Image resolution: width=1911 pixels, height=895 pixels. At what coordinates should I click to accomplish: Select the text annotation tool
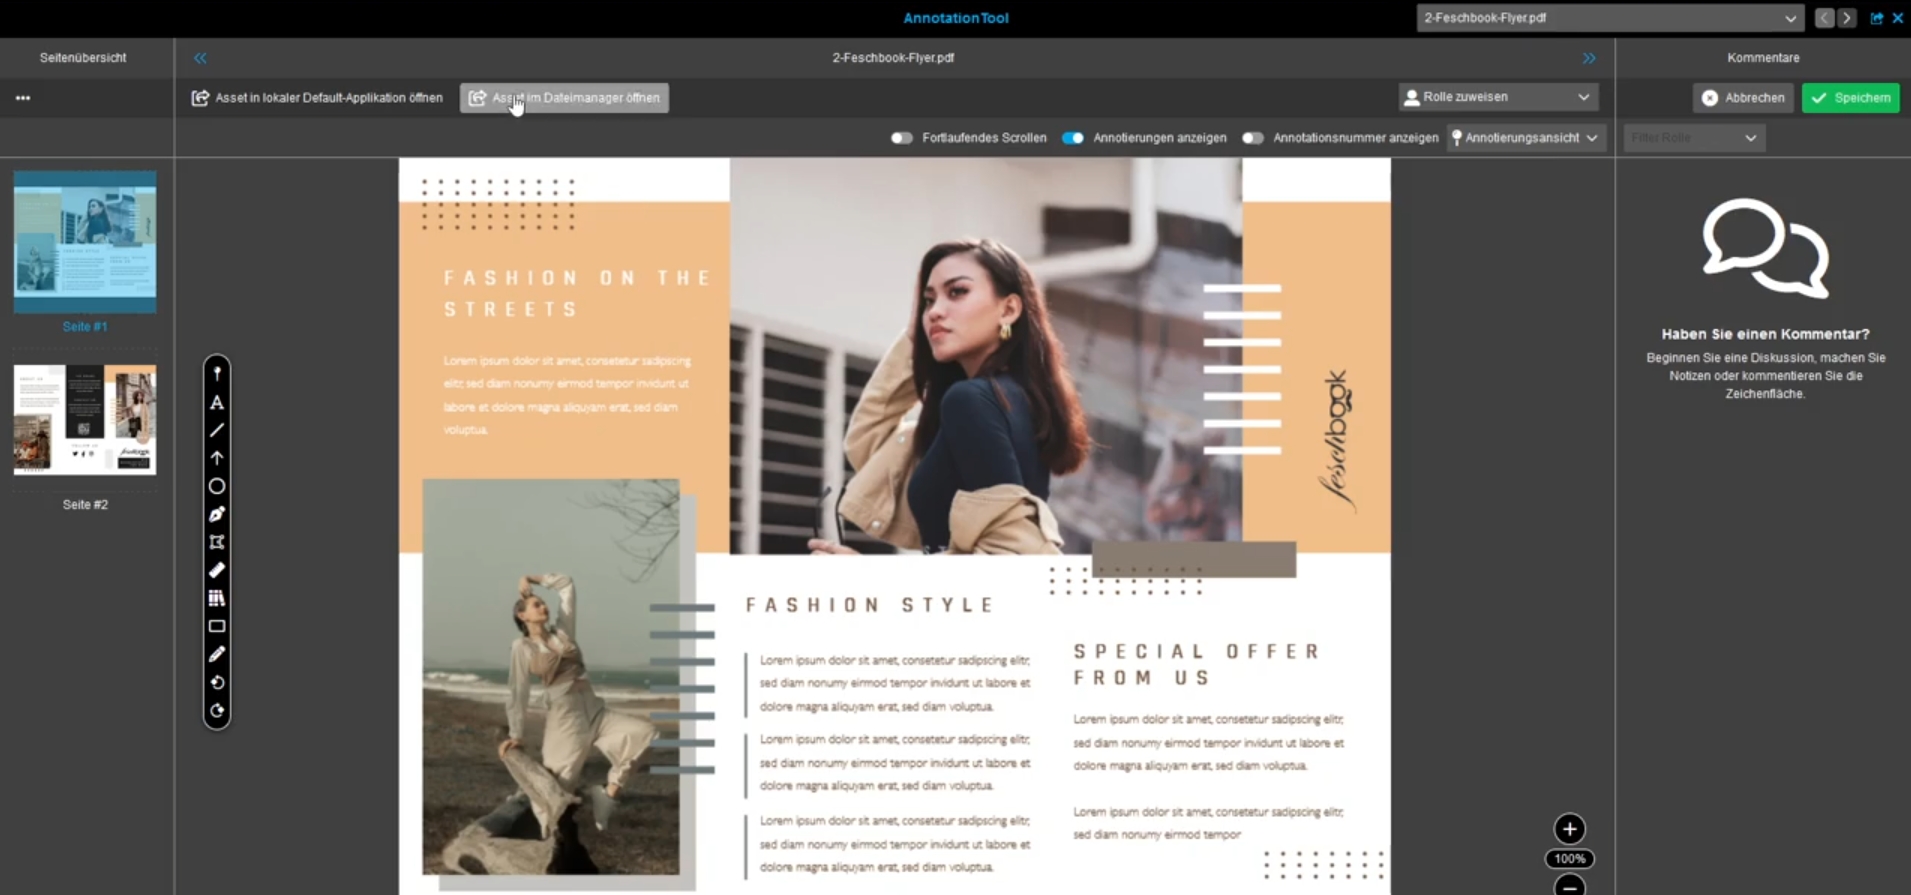click(217, 403)
